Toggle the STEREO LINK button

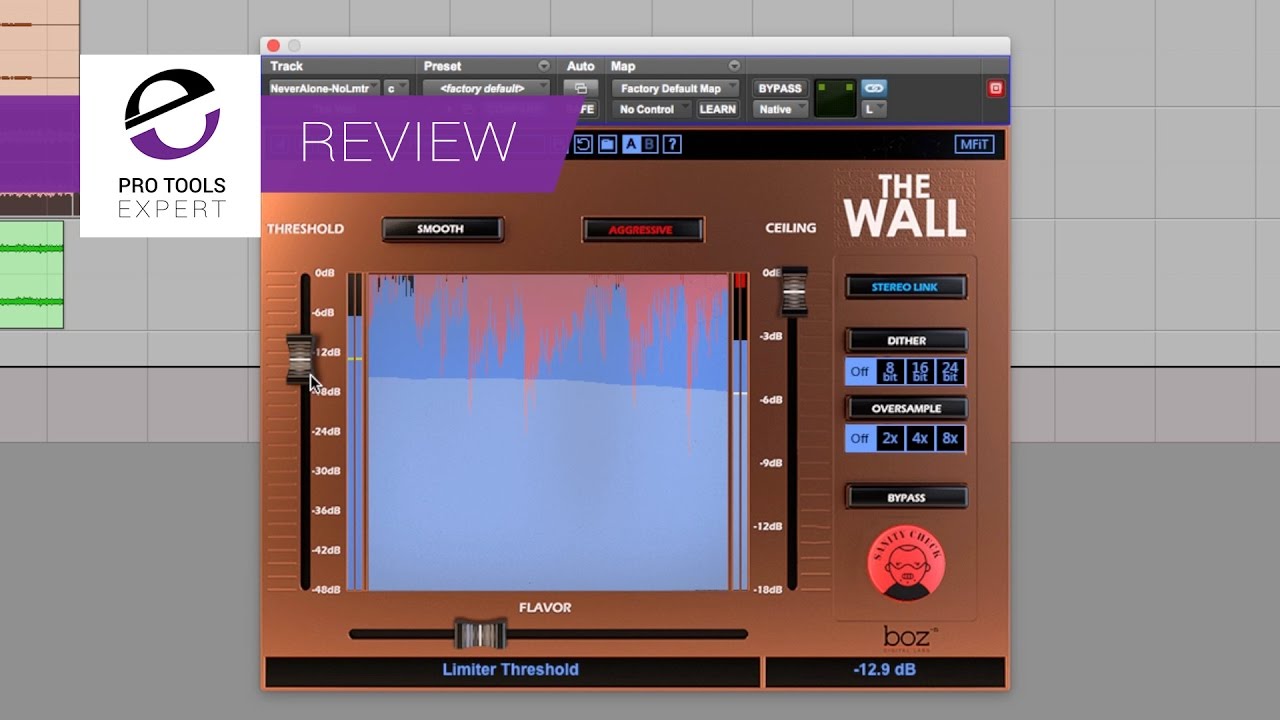[905, 287]
